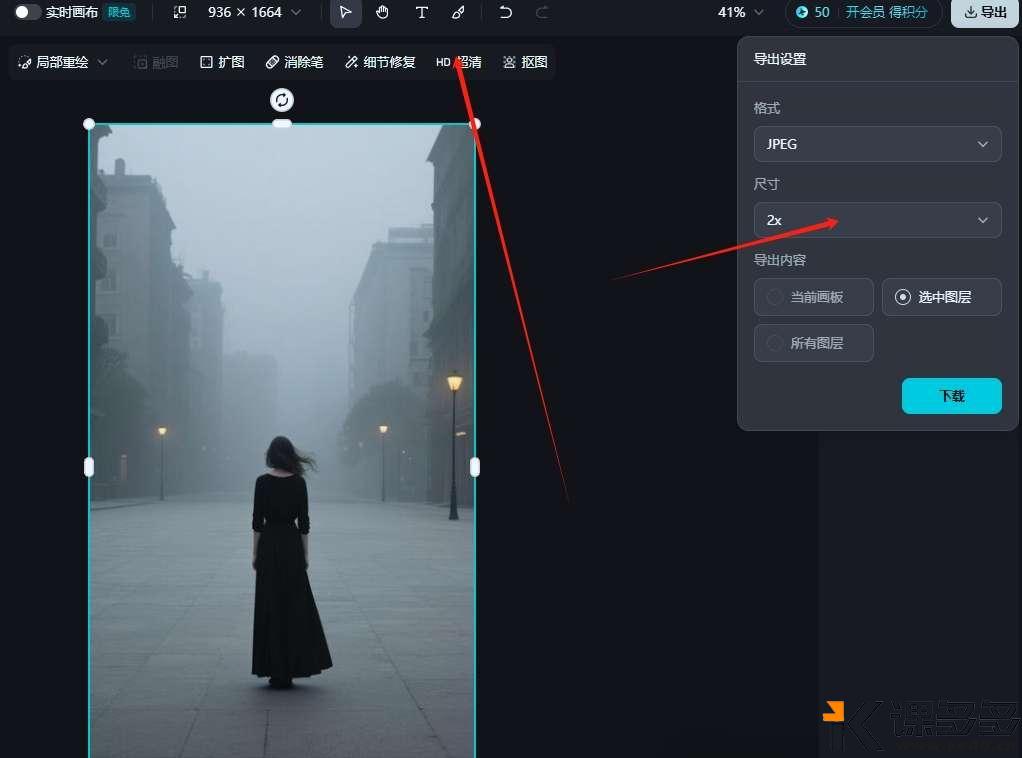Click the canvas size icon beside 936 × 1664
The image size is (1022, 758).
[x=180, y=12]
